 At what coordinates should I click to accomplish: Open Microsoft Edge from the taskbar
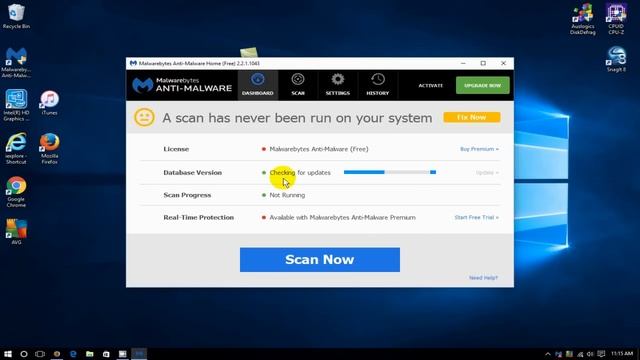[x=73, y=354]
